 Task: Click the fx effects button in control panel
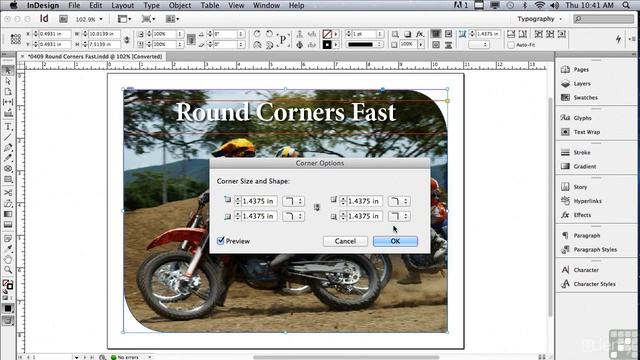point(420,34)
